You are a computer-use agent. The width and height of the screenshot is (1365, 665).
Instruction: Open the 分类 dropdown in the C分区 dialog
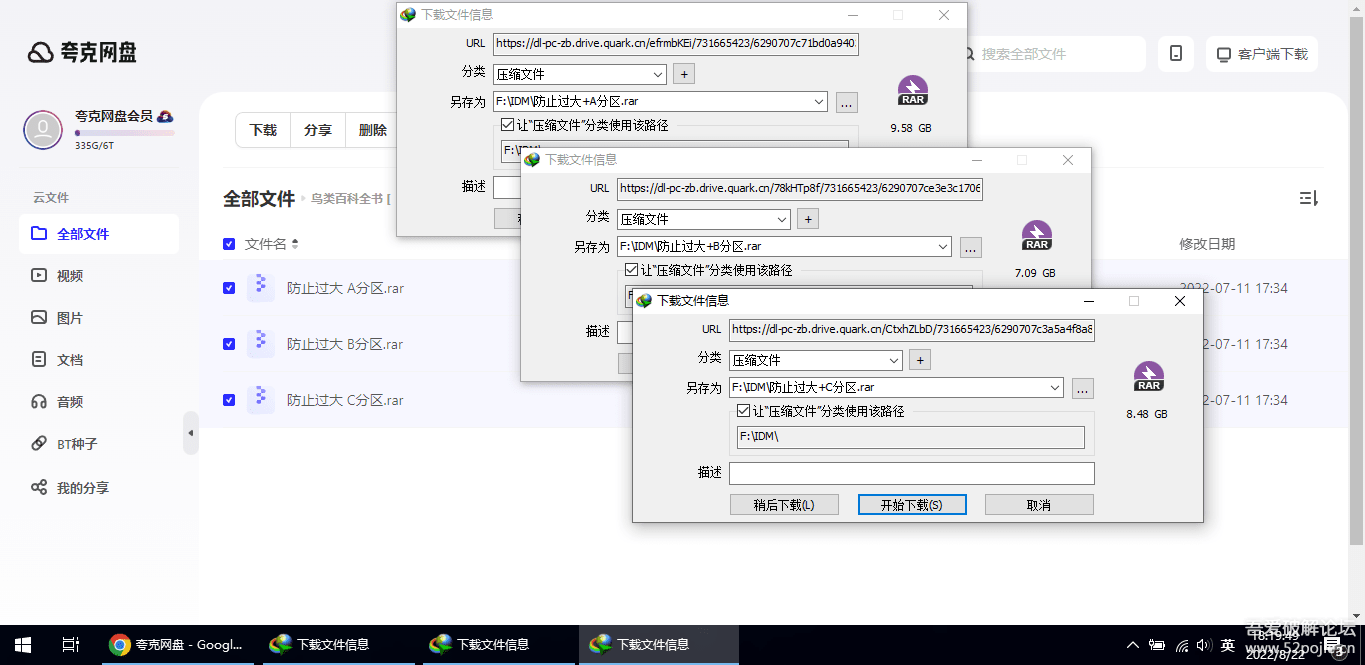click(x=814, y=359)
